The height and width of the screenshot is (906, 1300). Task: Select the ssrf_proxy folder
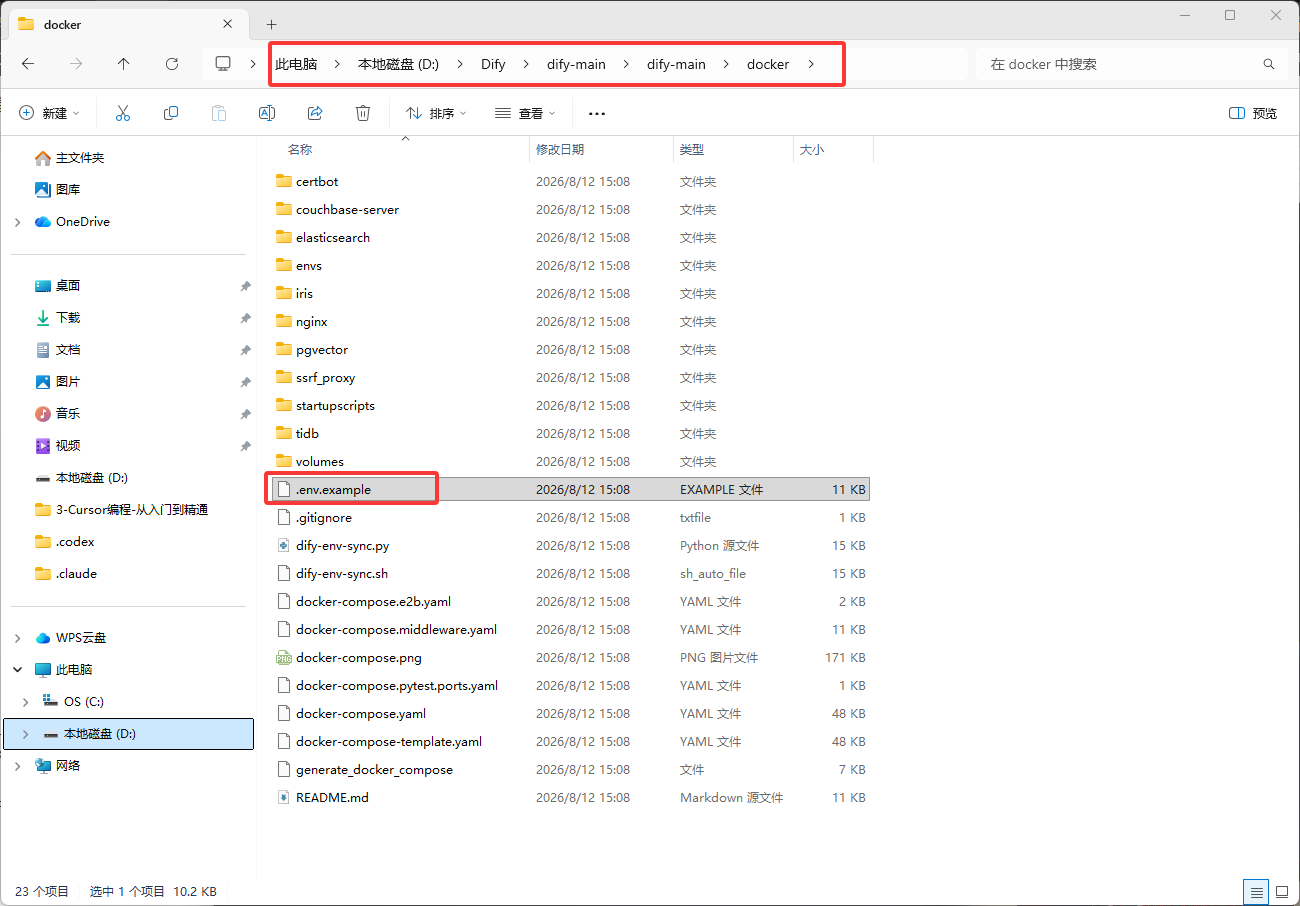click(x=571, y=378)
